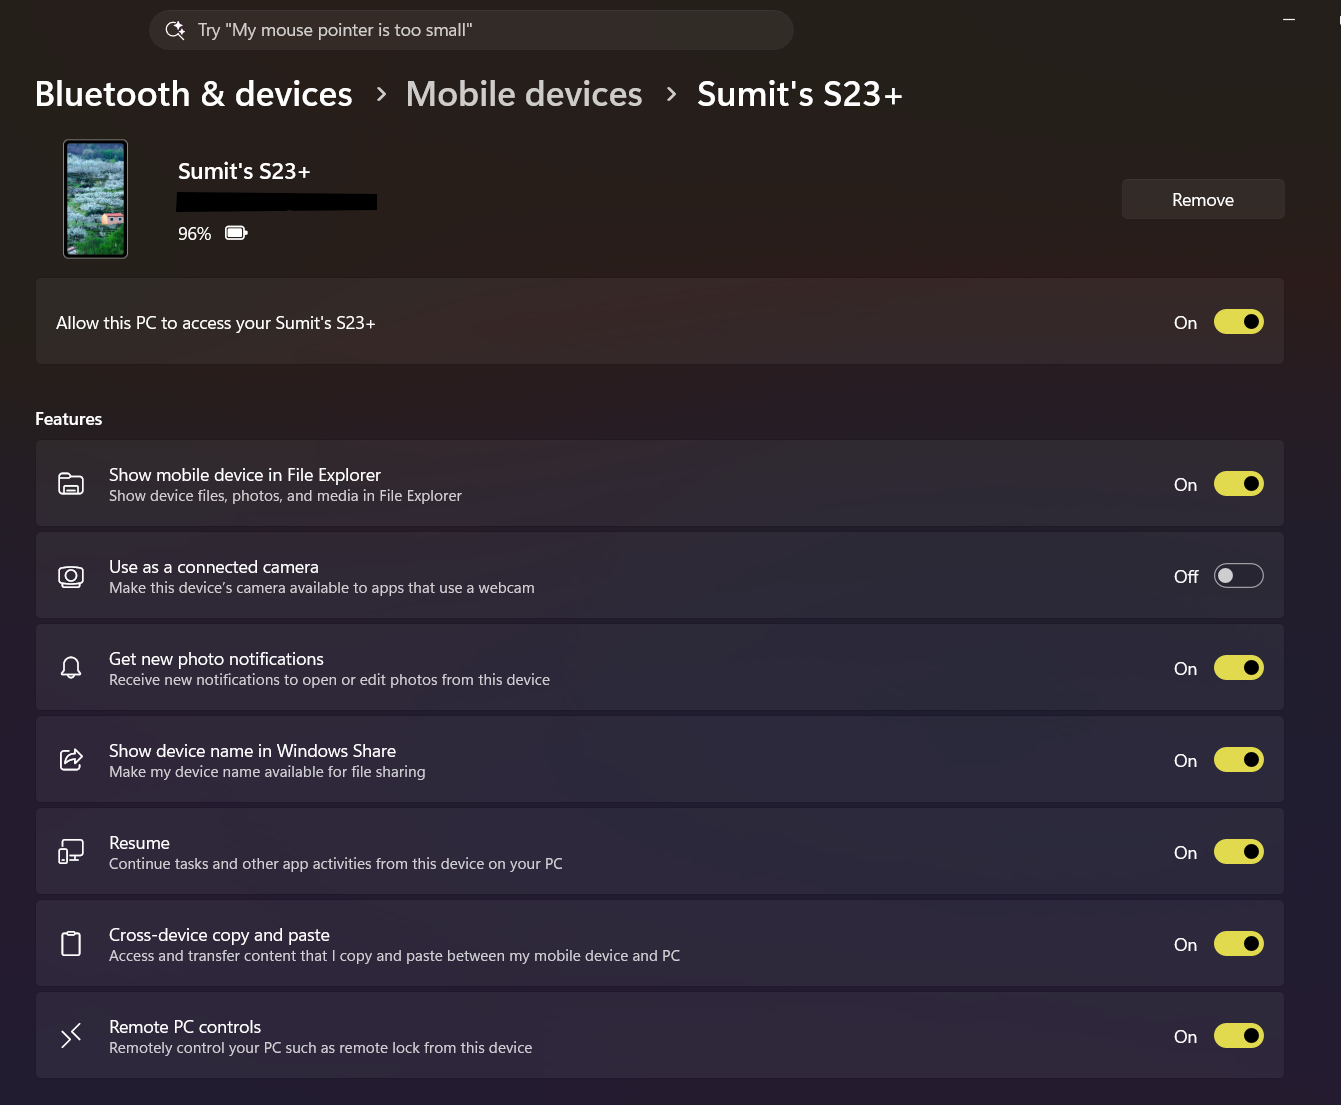
Task: Disable Show mobile device in File Explorer
Action: click(1238, 484)
